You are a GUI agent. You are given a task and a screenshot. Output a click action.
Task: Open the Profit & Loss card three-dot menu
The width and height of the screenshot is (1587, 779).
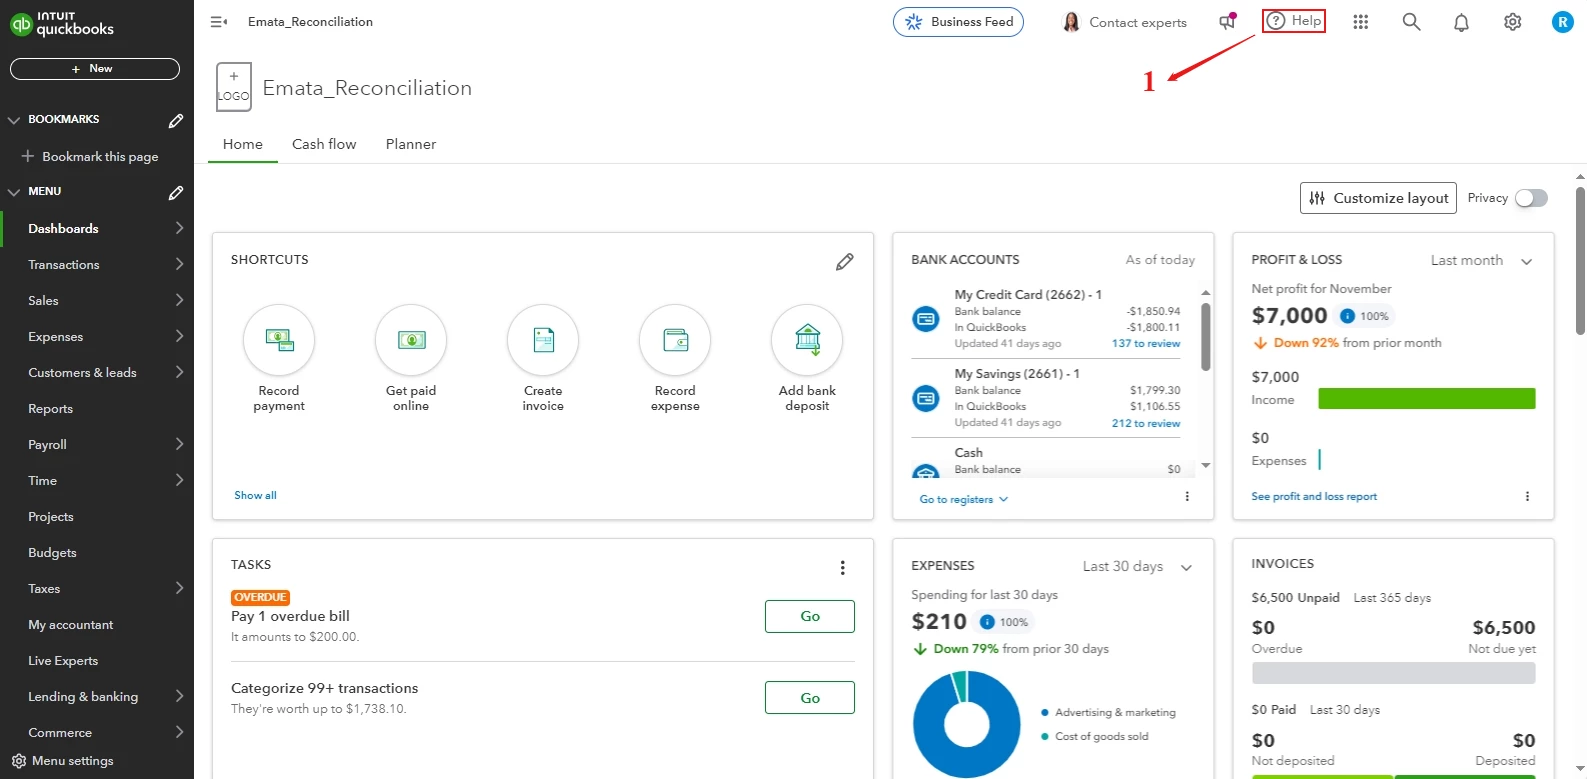click(1527, 496)
